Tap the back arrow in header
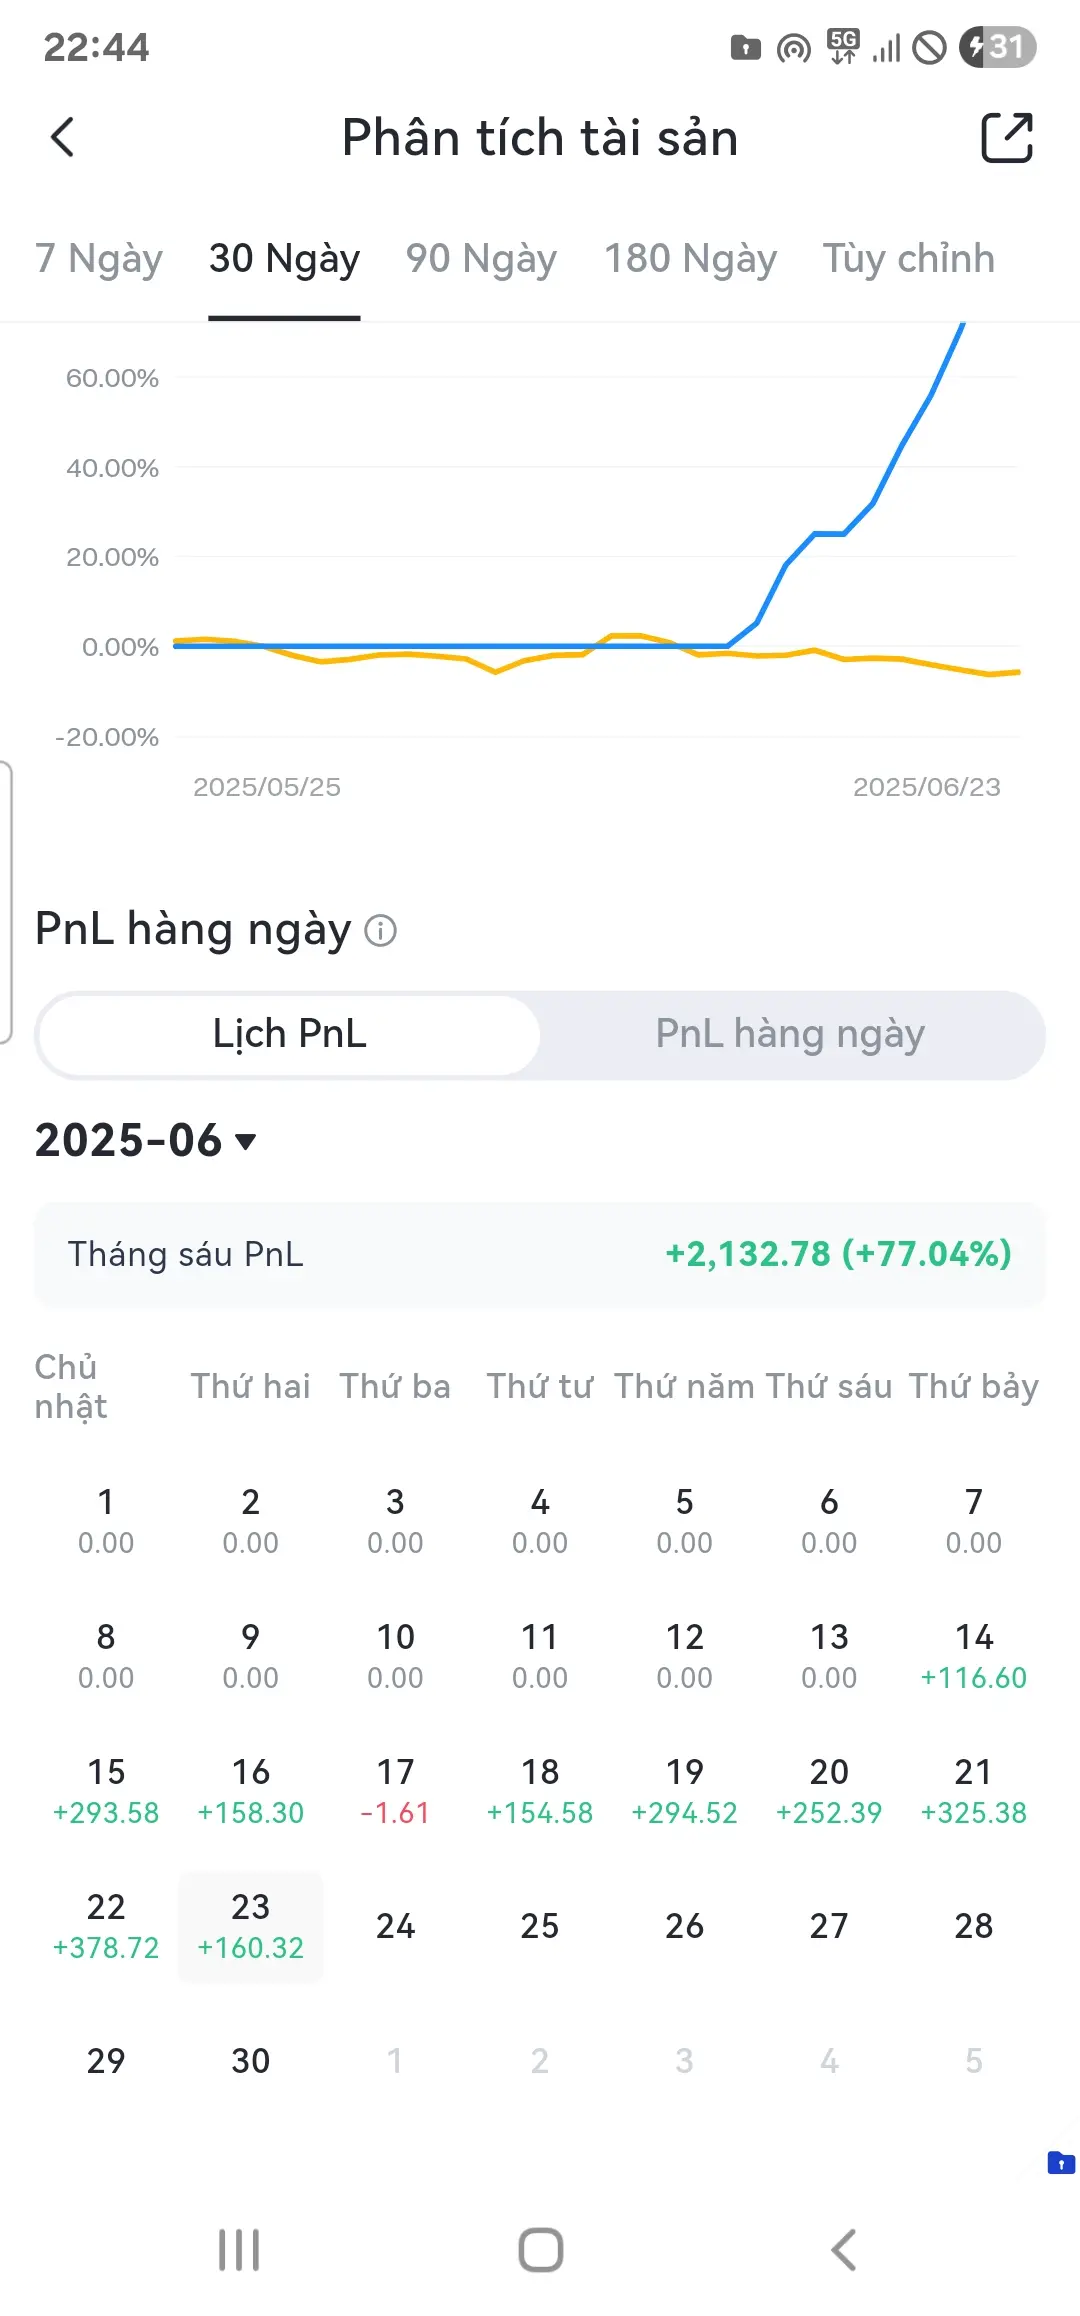The width and height of the screenshot is (1080, 2316). (62, 137)
